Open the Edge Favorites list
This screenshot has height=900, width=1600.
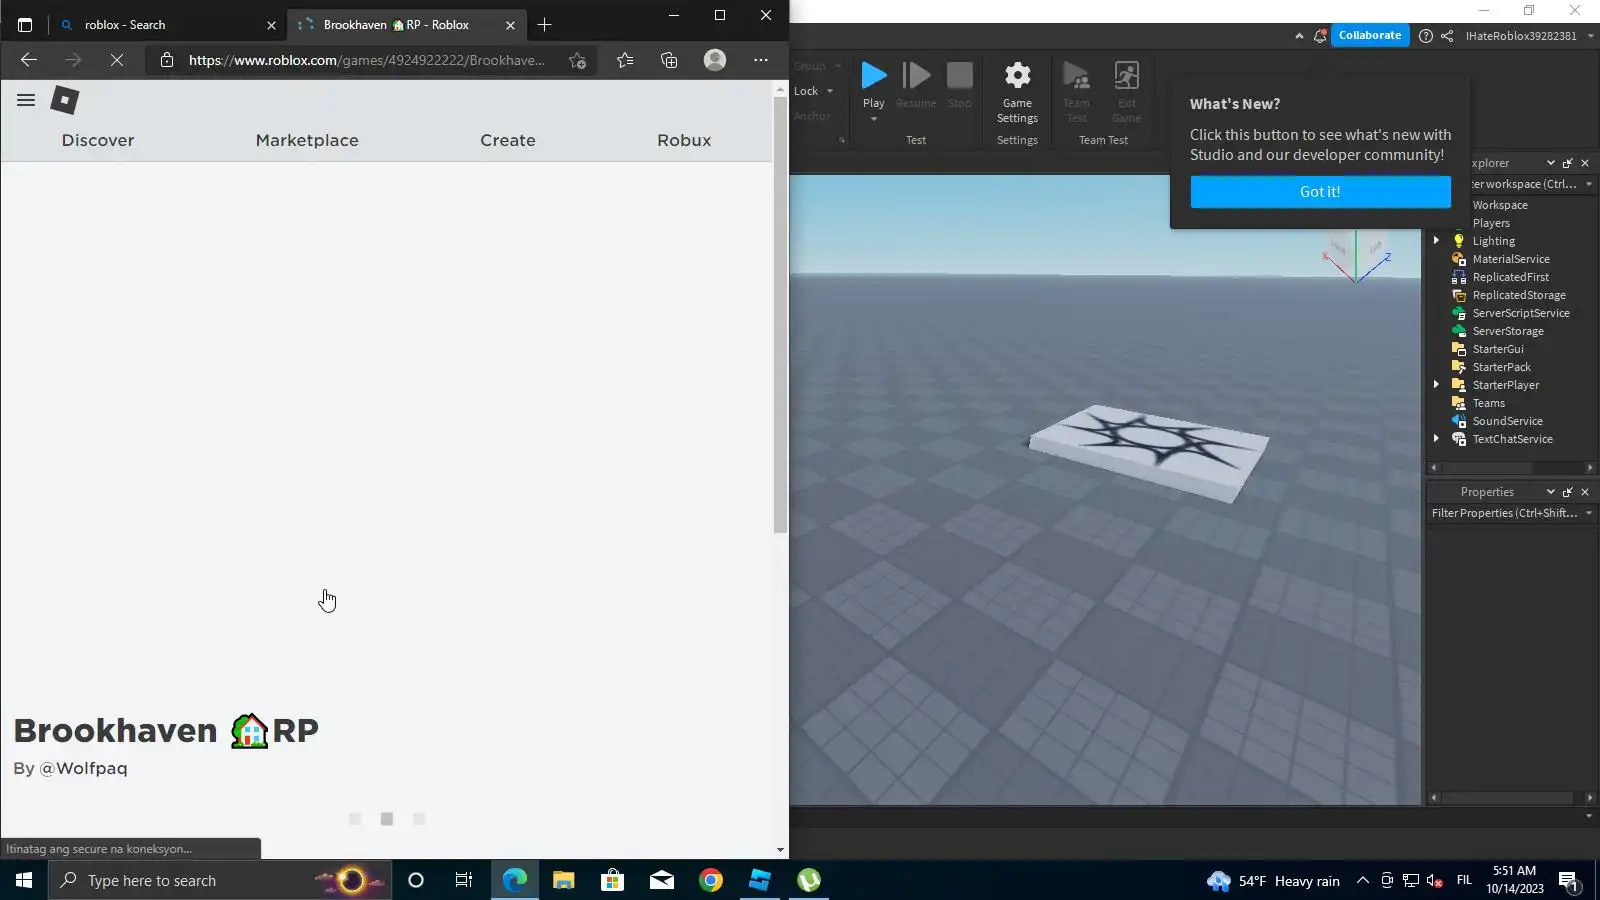click(625, 60)
